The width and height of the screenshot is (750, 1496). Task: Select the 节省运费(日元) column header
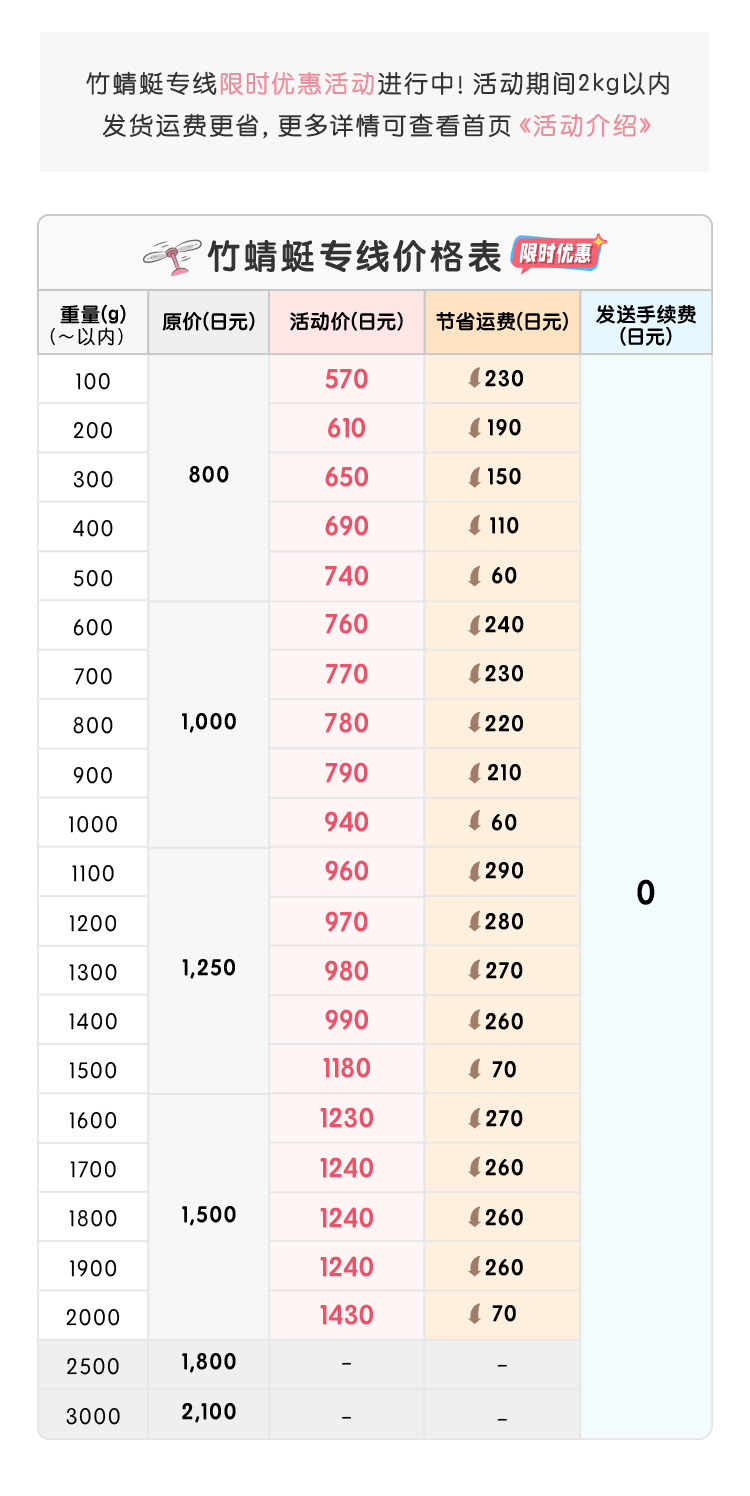coord(502,322)
